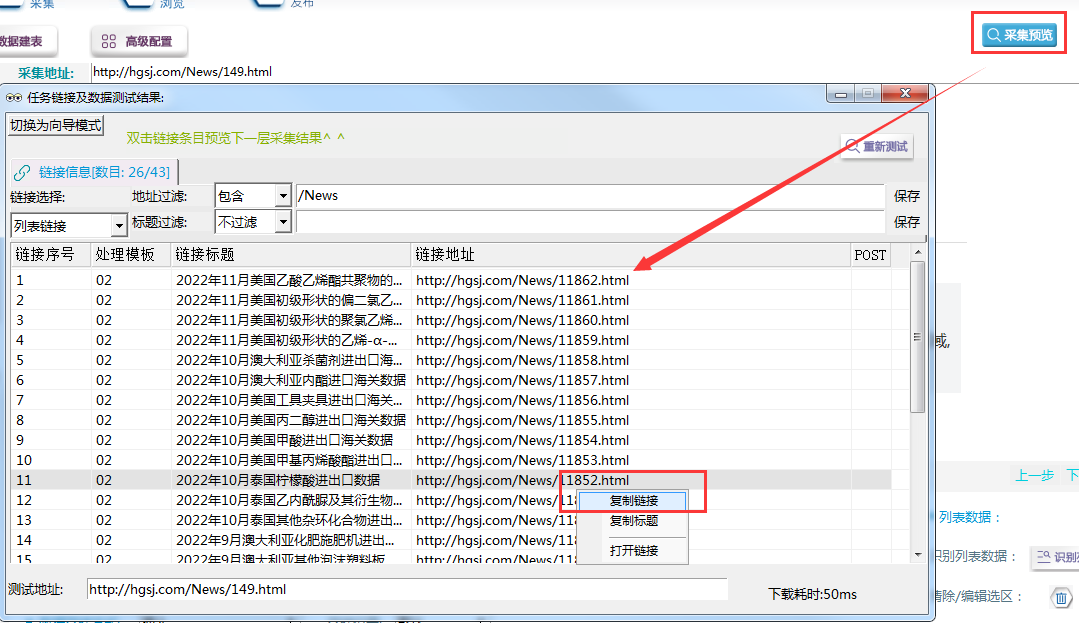This screenshot has height=623, width=1079.
Task: Select row with URL News/11861.html
Action: pyautogui.click(x=451, y=300)
